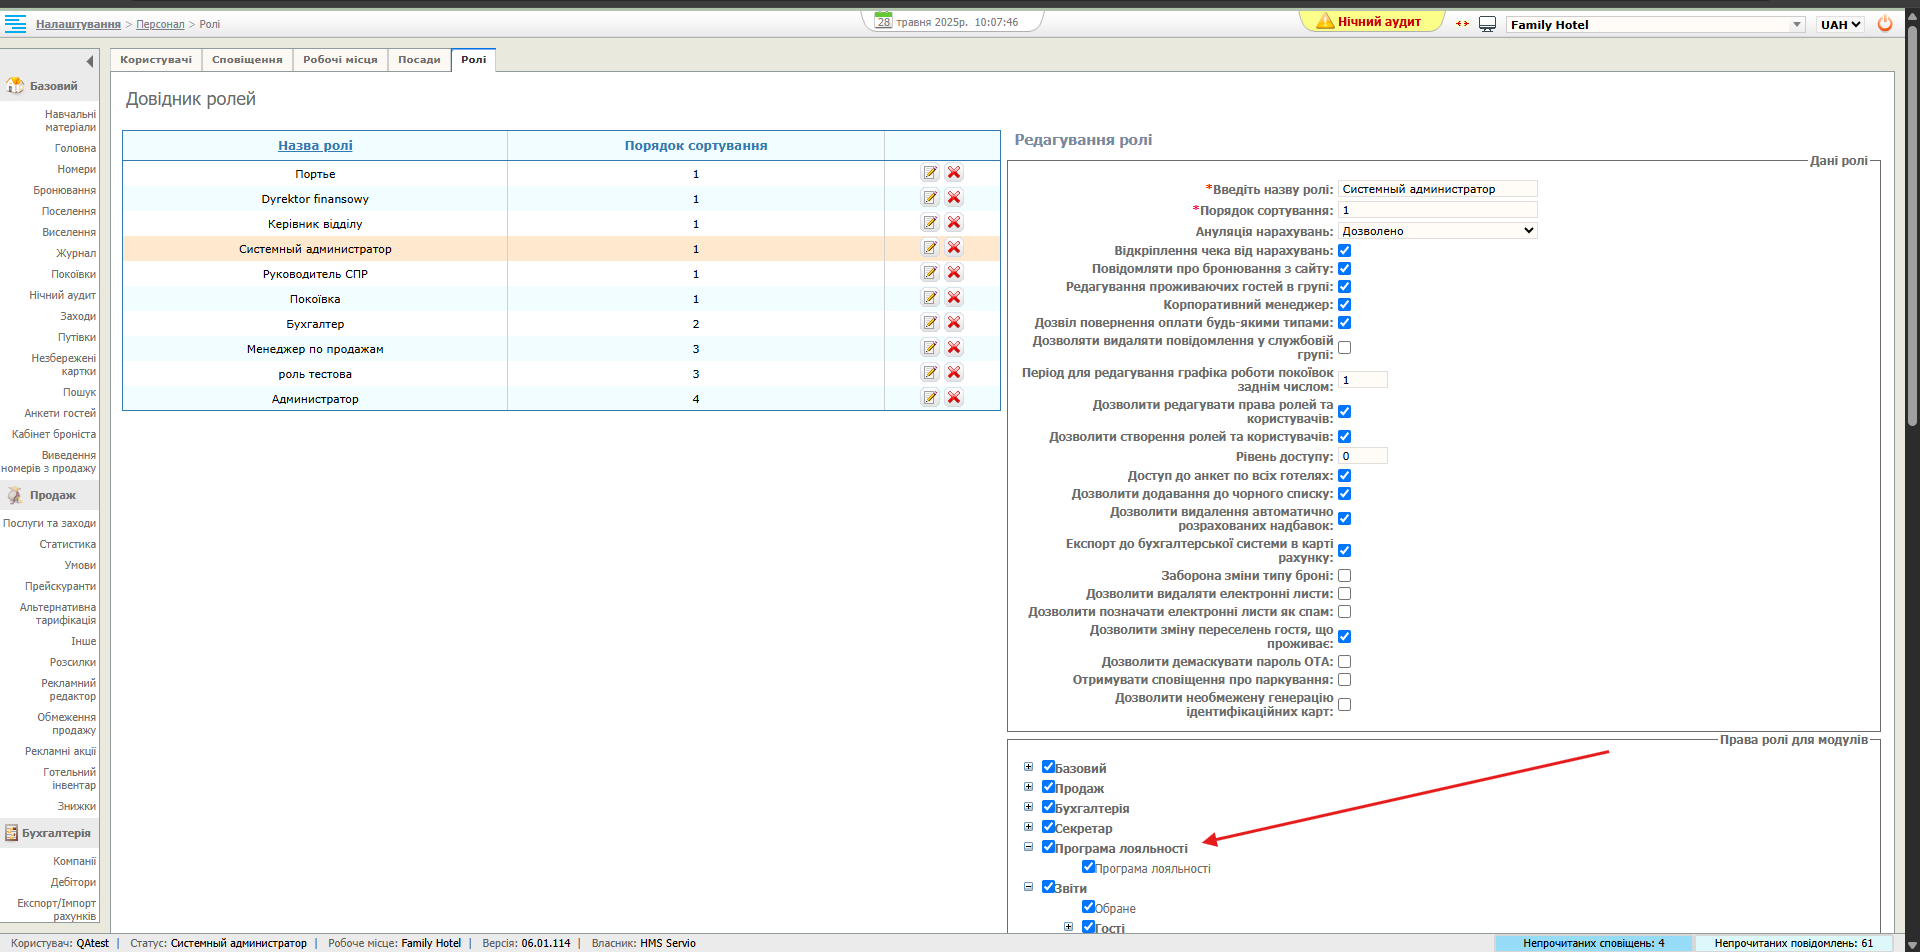Uncheck the Бухгалтерія module checkbox
Screen dimensions: 1920x952
point(1048,807)
